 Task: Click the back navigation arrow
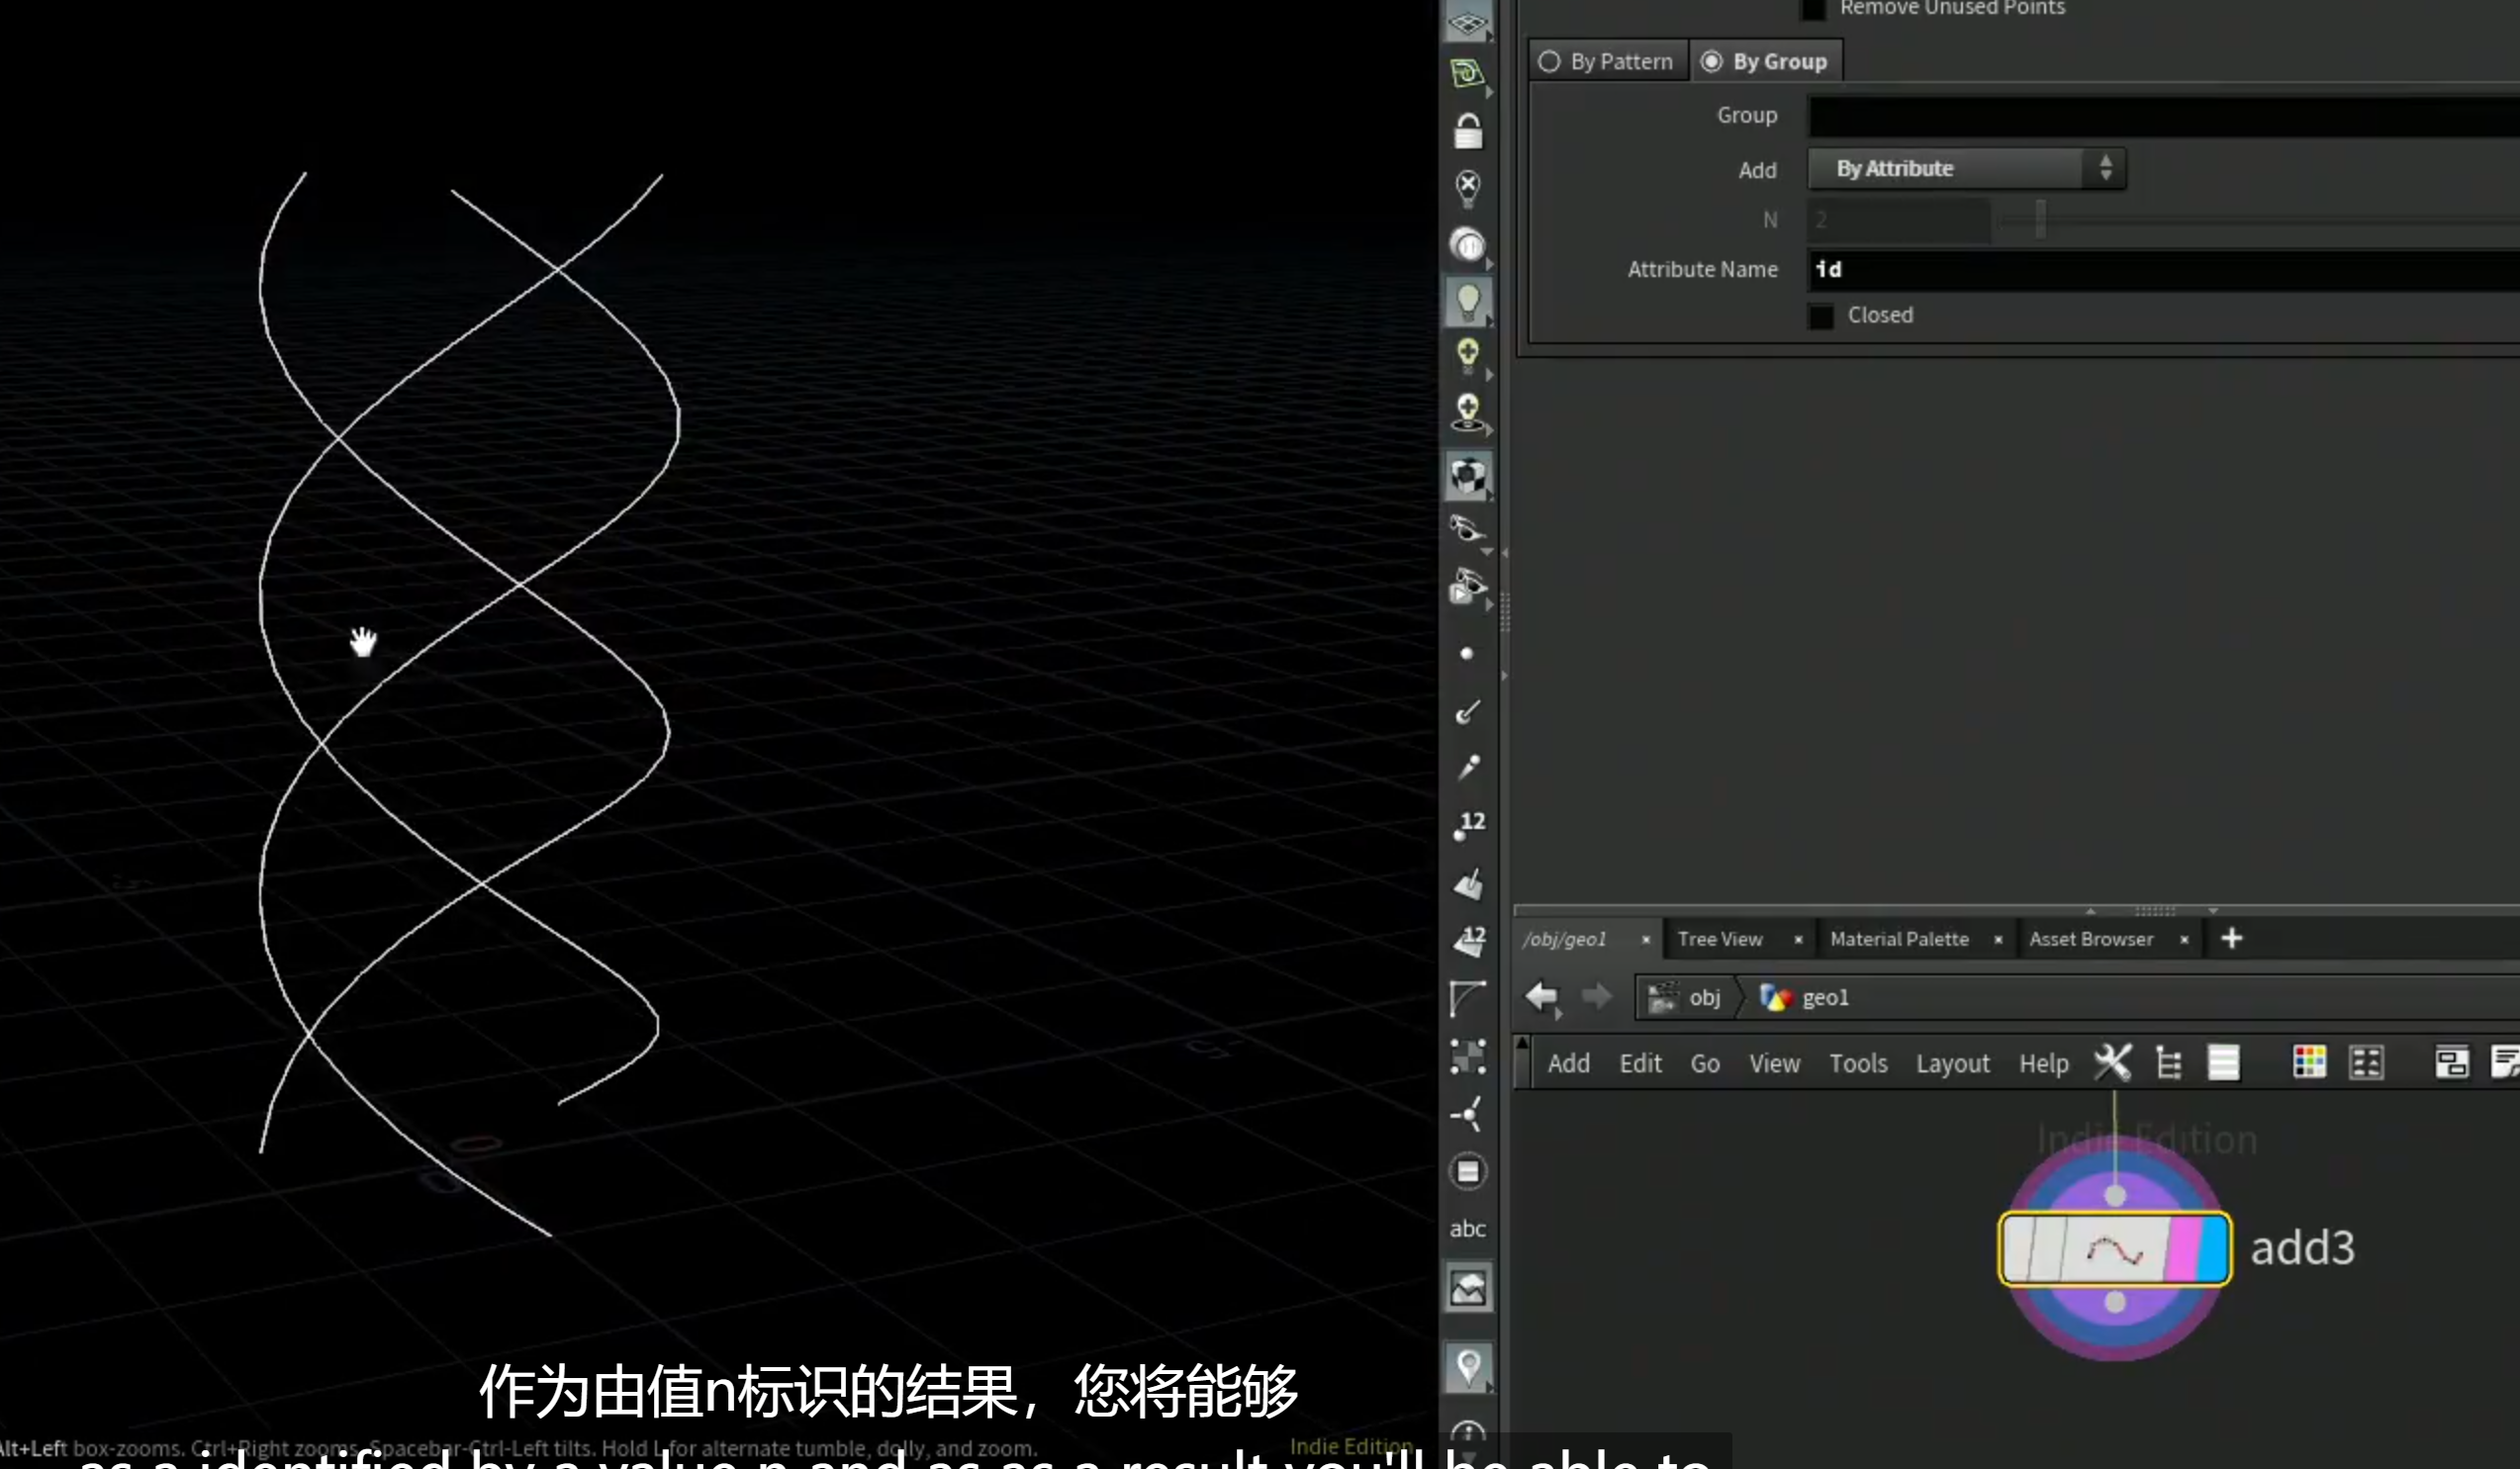pyautogui.click(x=1540, y=996)
